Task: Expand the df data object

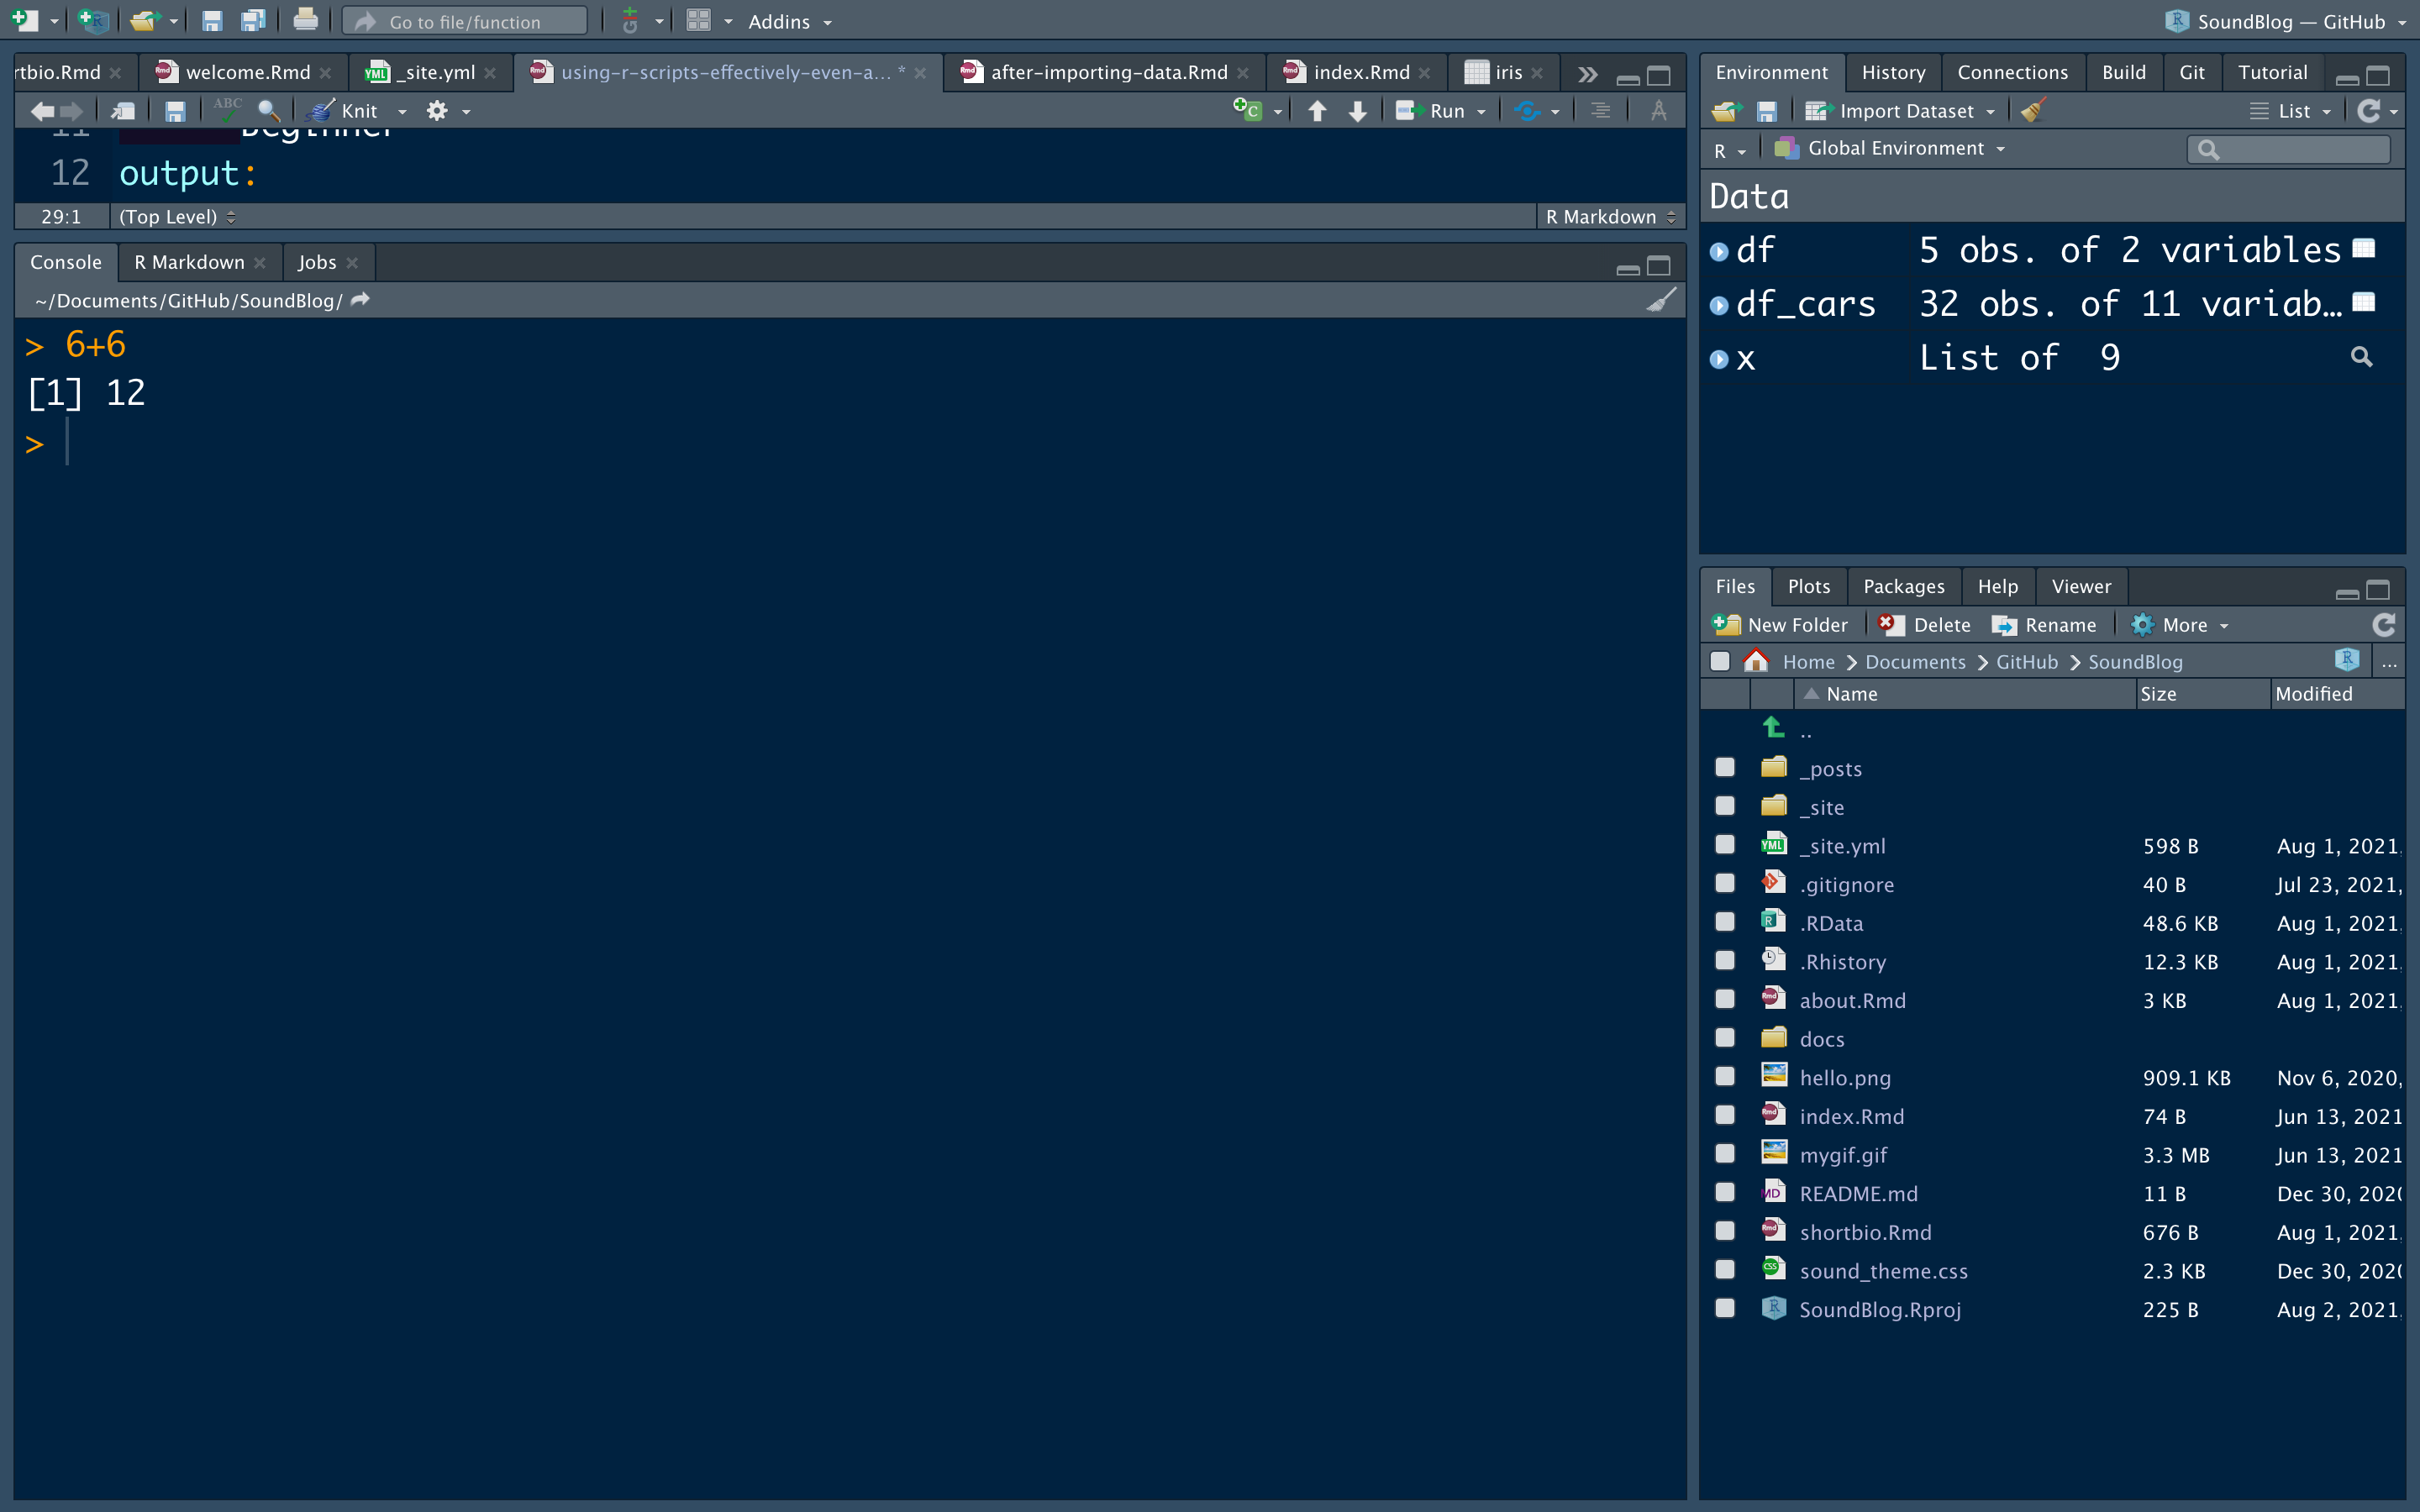Action: point(1719,251)
